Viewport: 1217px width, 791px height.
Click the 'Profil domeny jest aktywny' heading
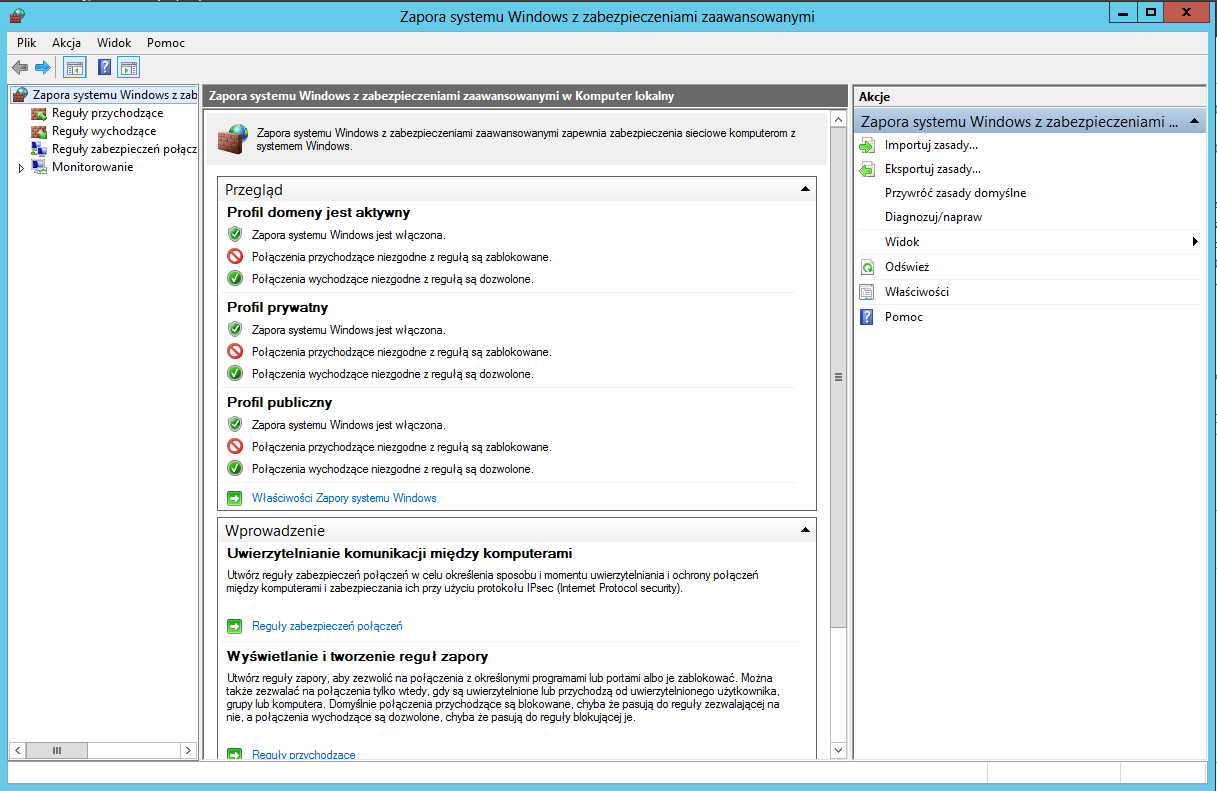point(318,212)
